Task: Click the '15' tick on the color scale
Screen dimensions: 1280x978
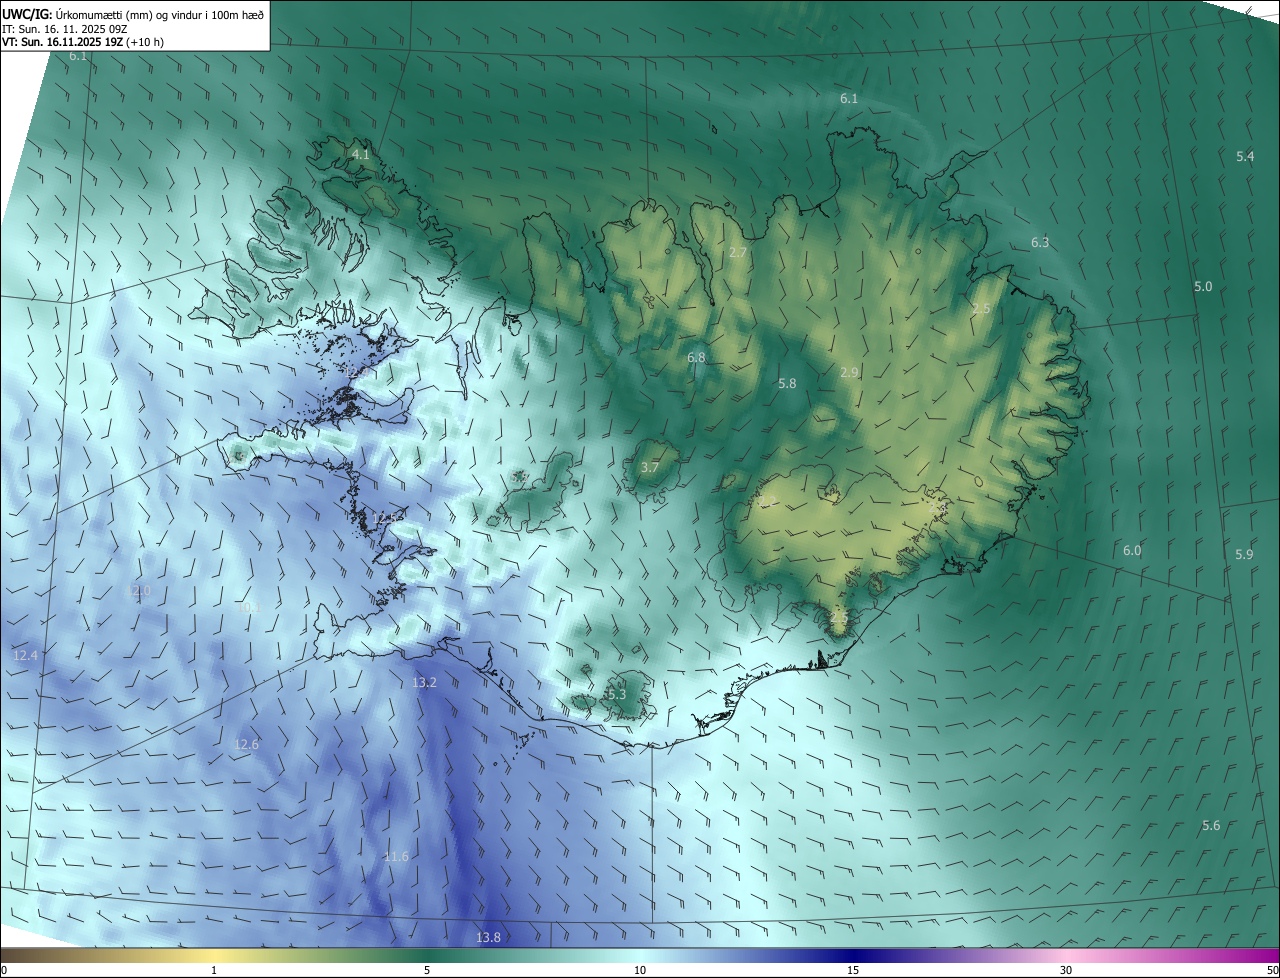Action: click(x=852, y=970)
